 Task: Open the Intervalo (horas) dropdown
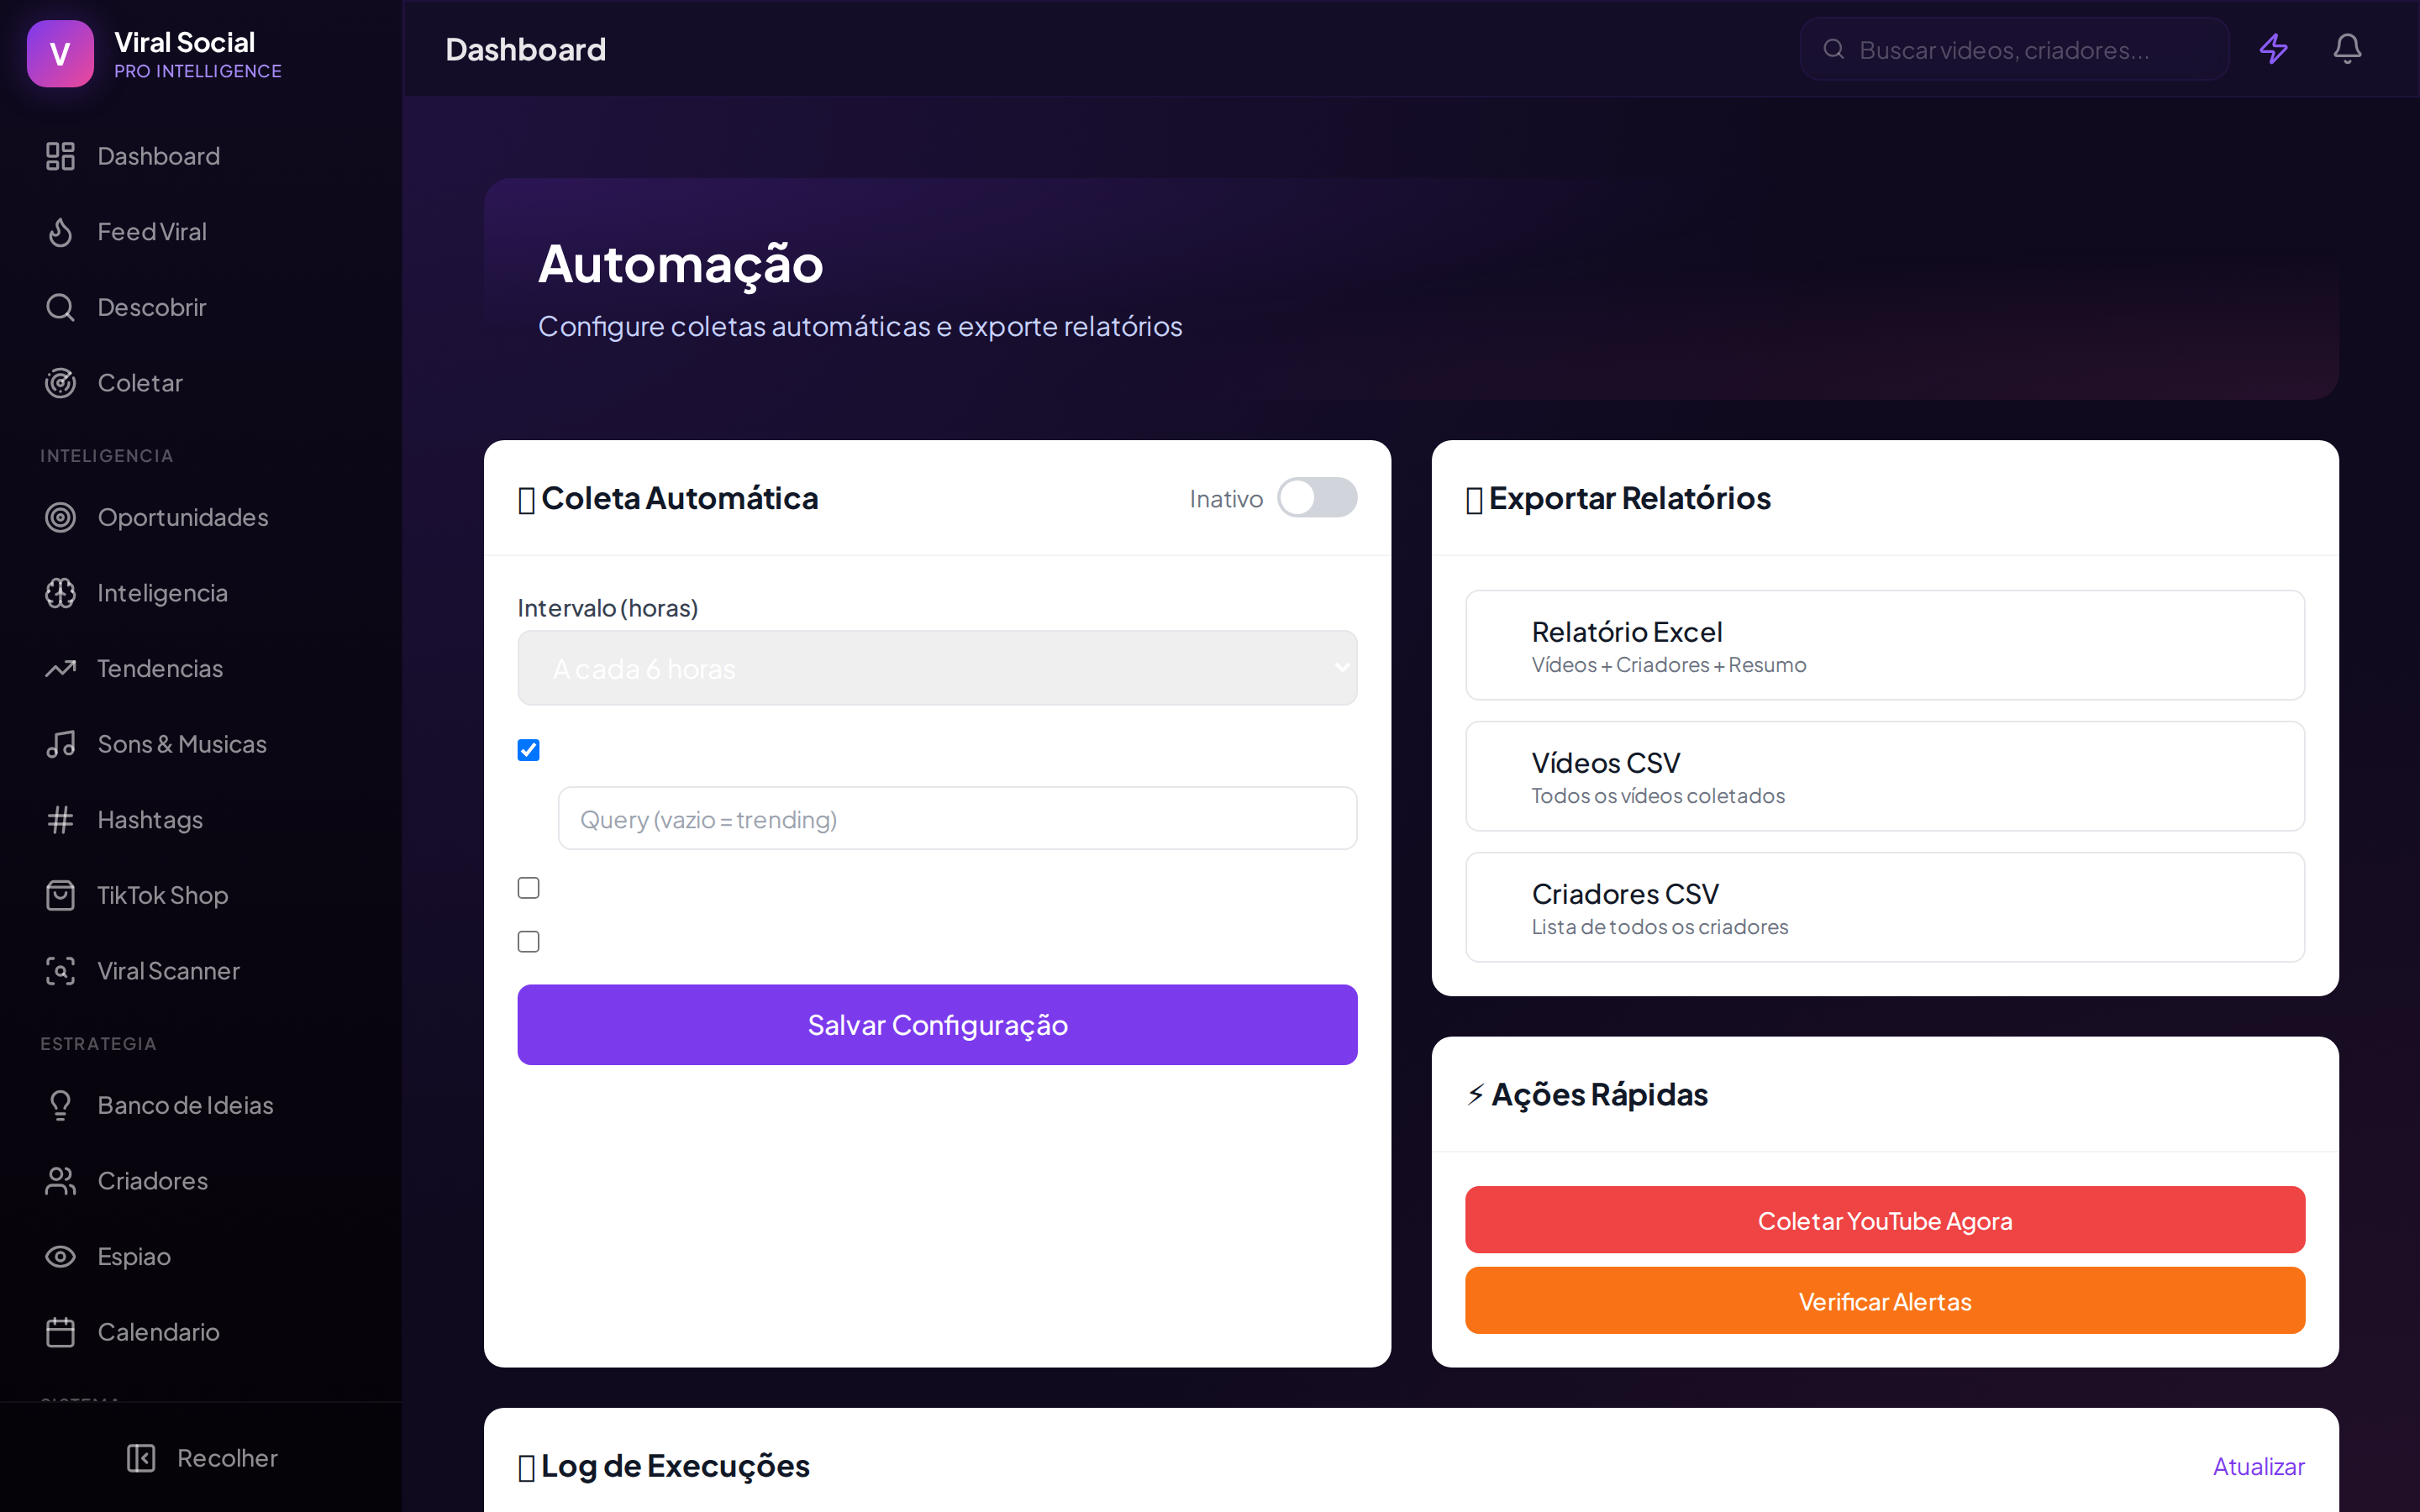937,668
